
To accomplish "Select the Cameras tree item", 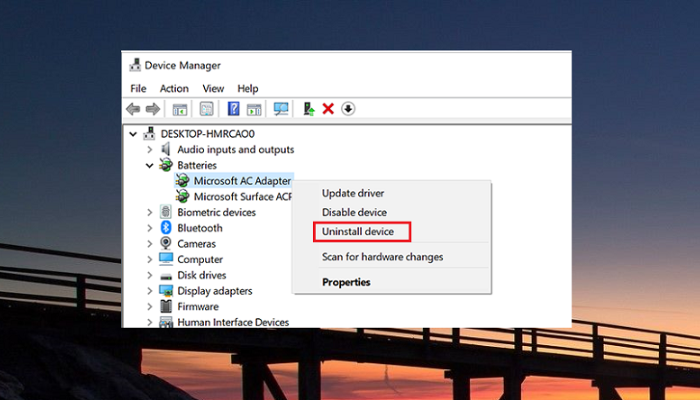I will [196, 244].
